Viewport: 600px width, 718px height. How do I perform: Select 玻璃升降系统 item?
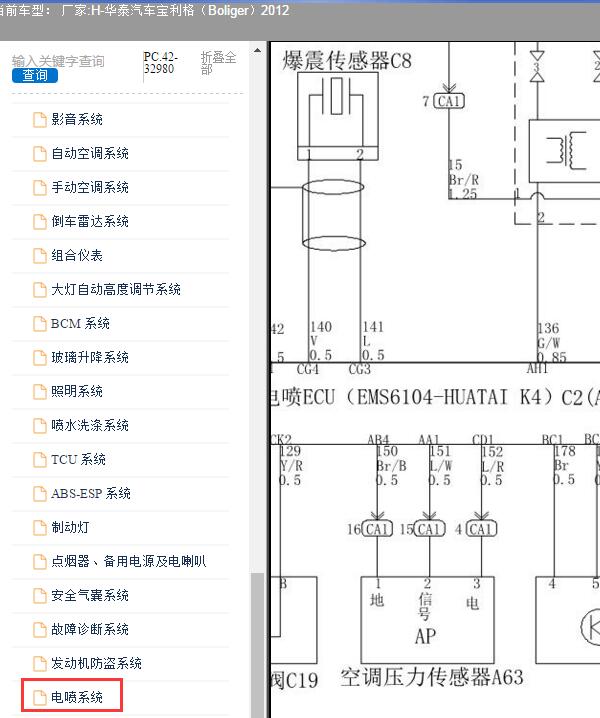point(90,357)
